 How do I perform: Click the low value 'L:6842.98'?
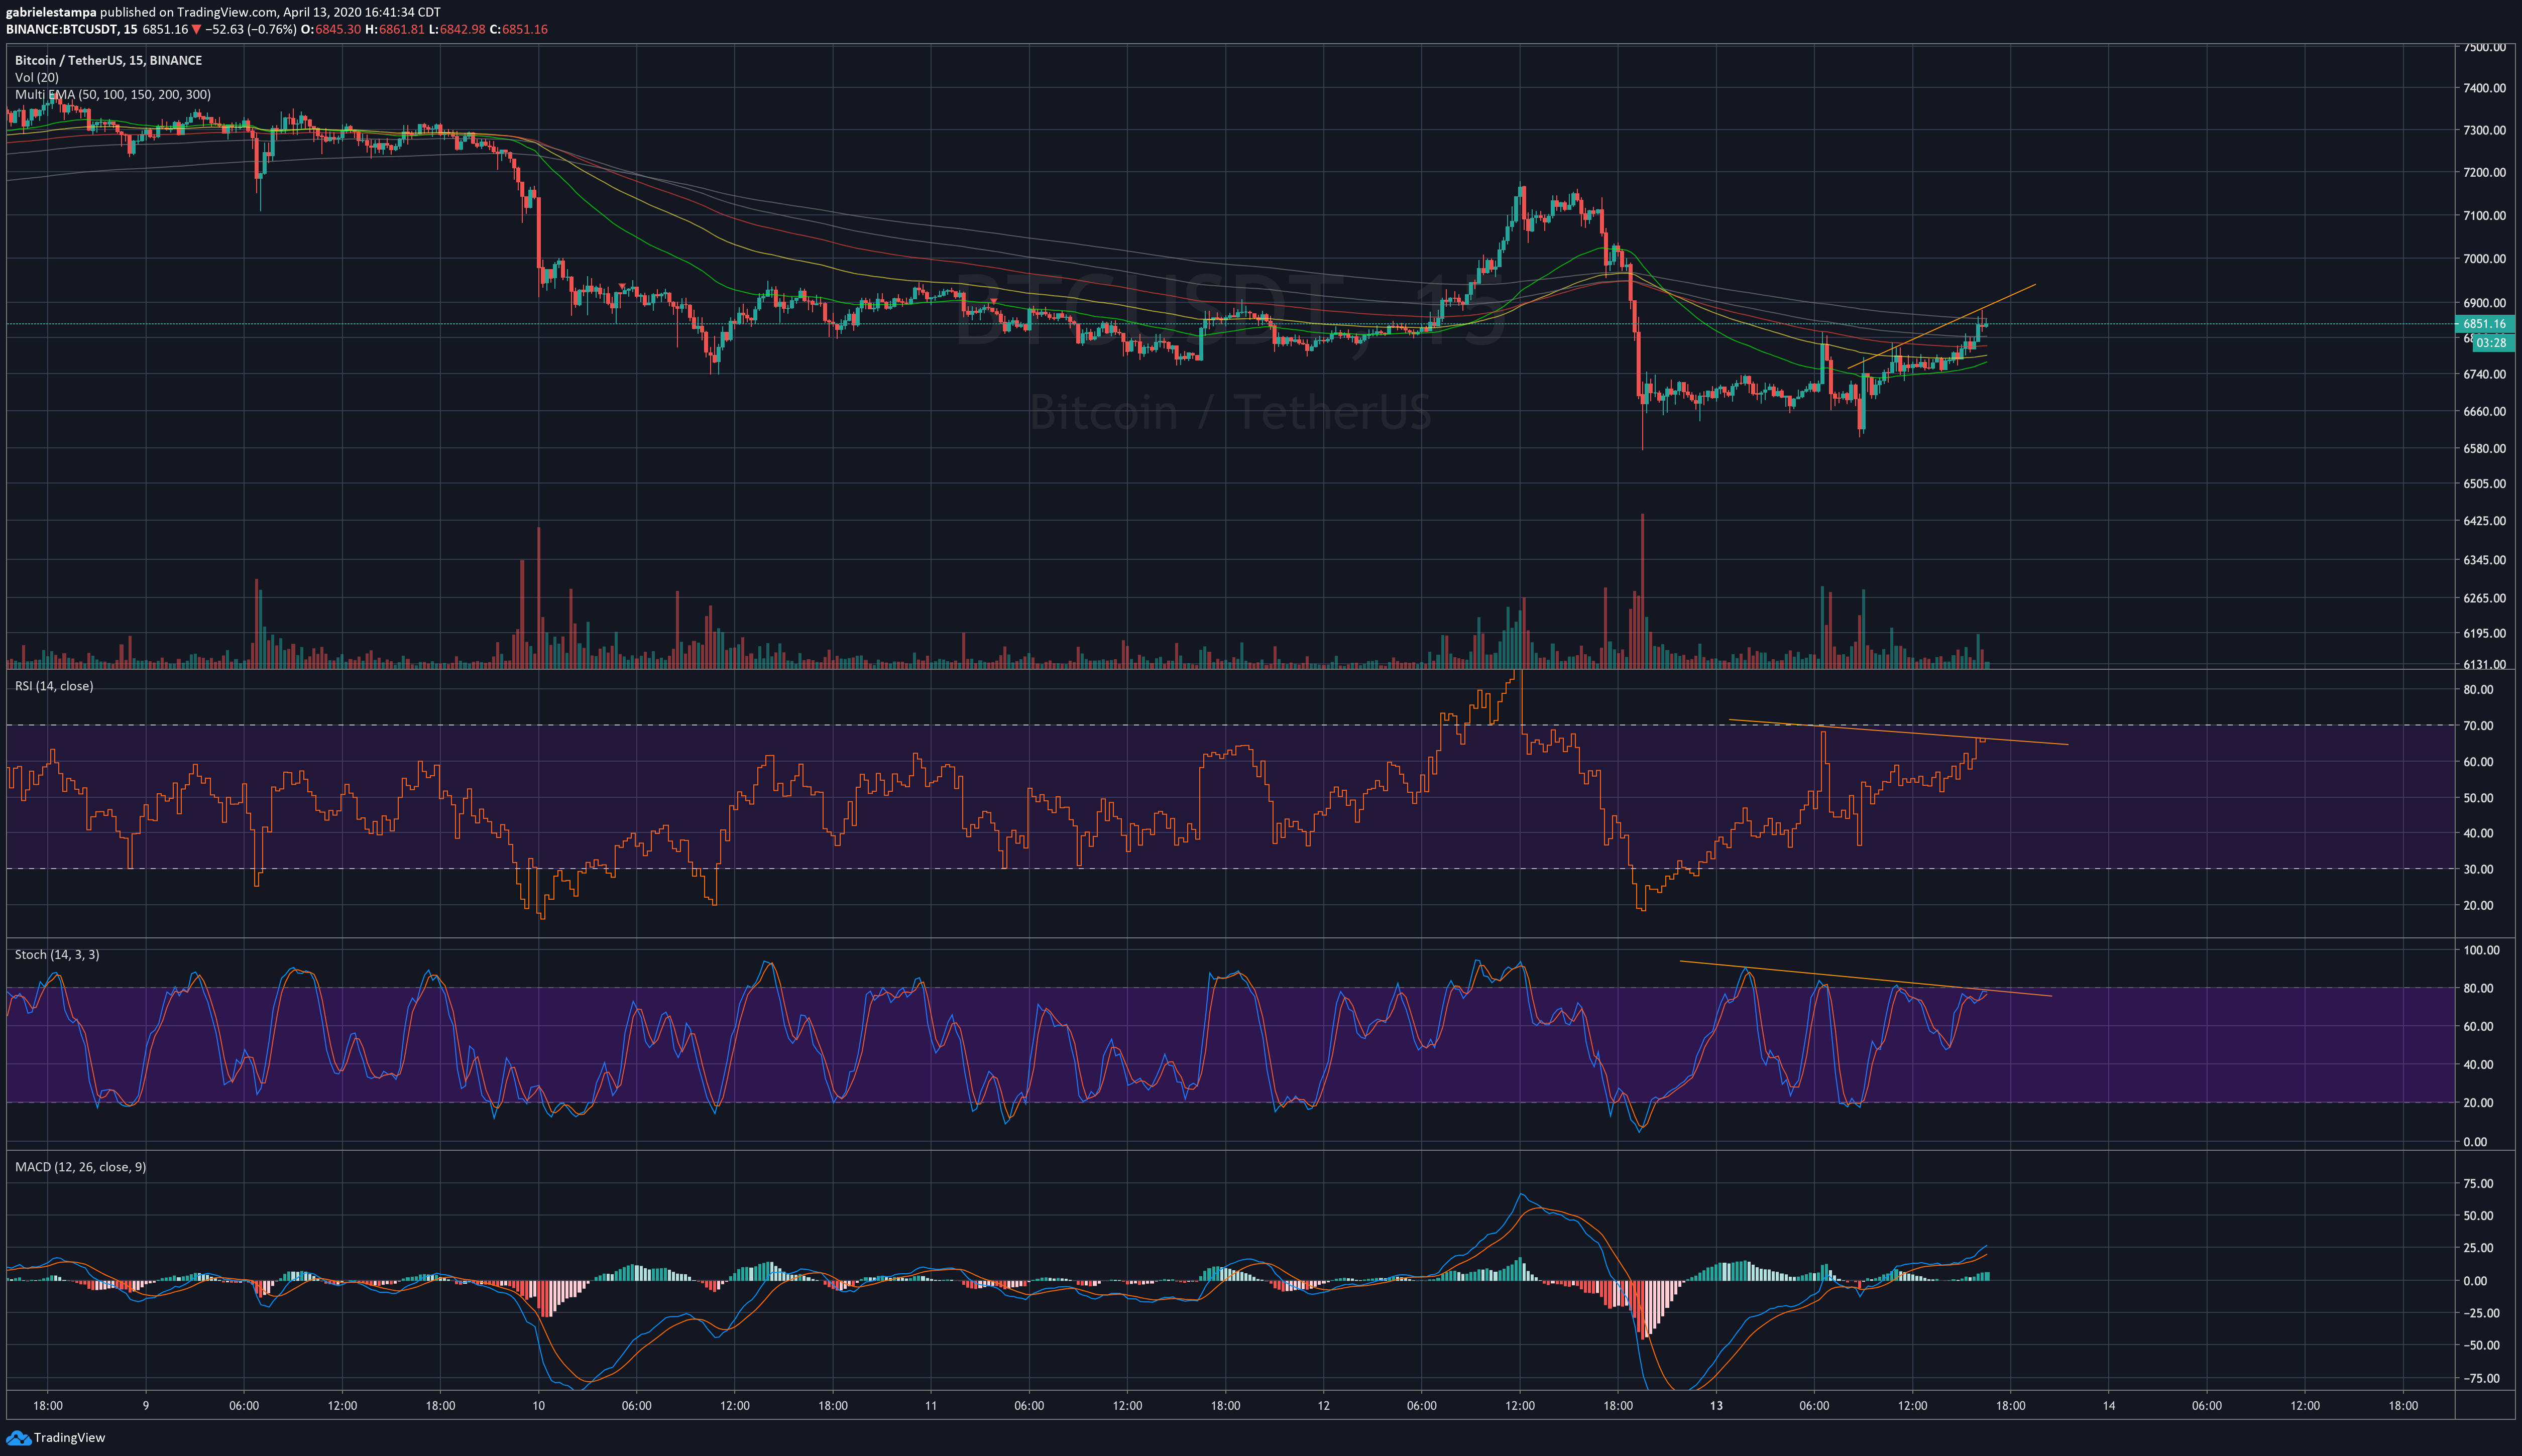(x=457, y=29)
